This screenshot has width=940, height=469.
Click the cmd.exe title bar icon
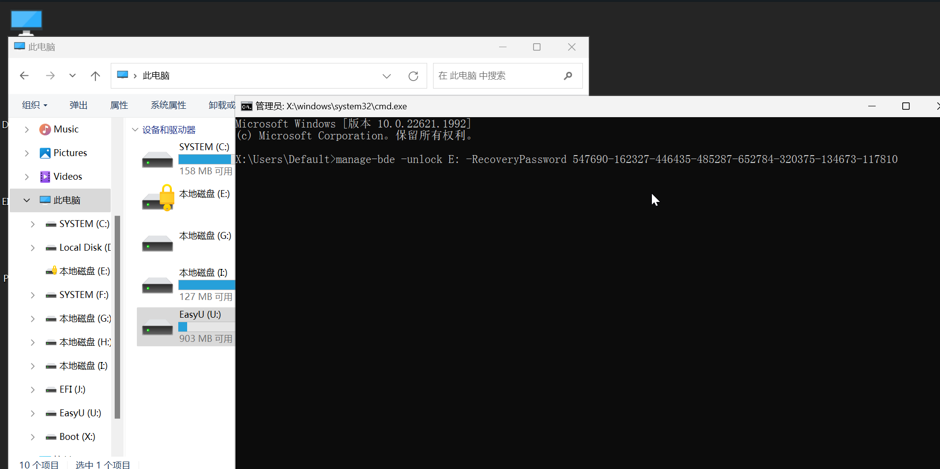tap(246, 106)
